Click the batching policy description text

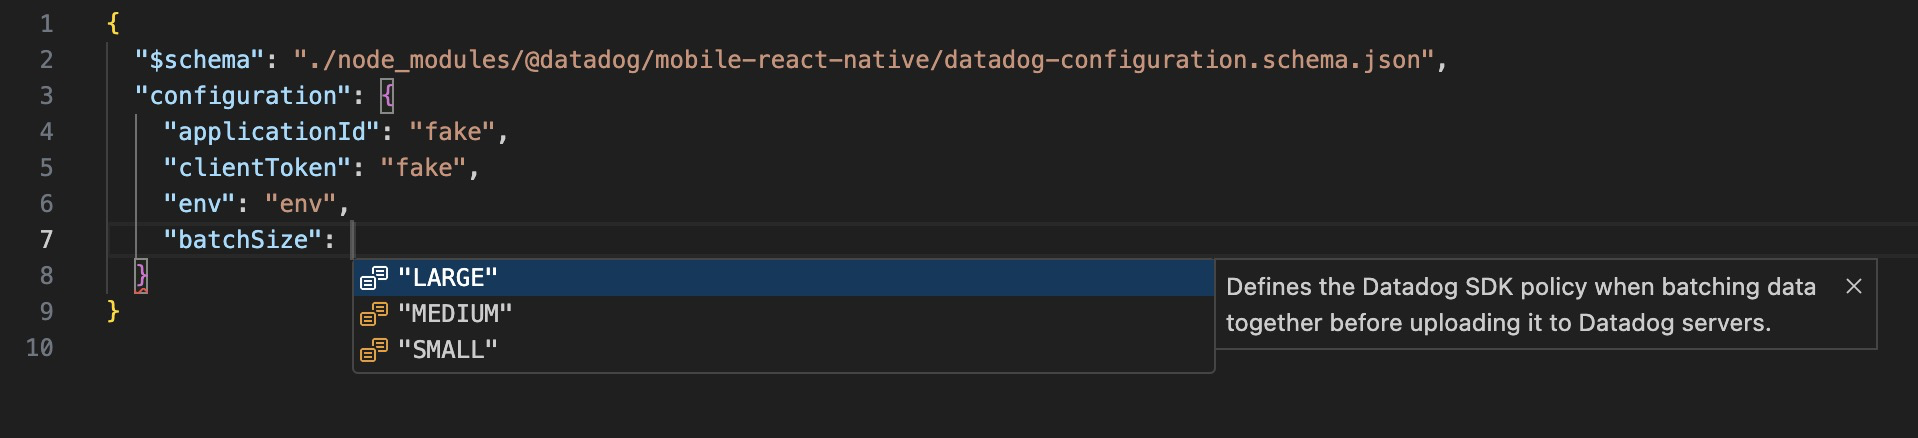coord(1520,305)
